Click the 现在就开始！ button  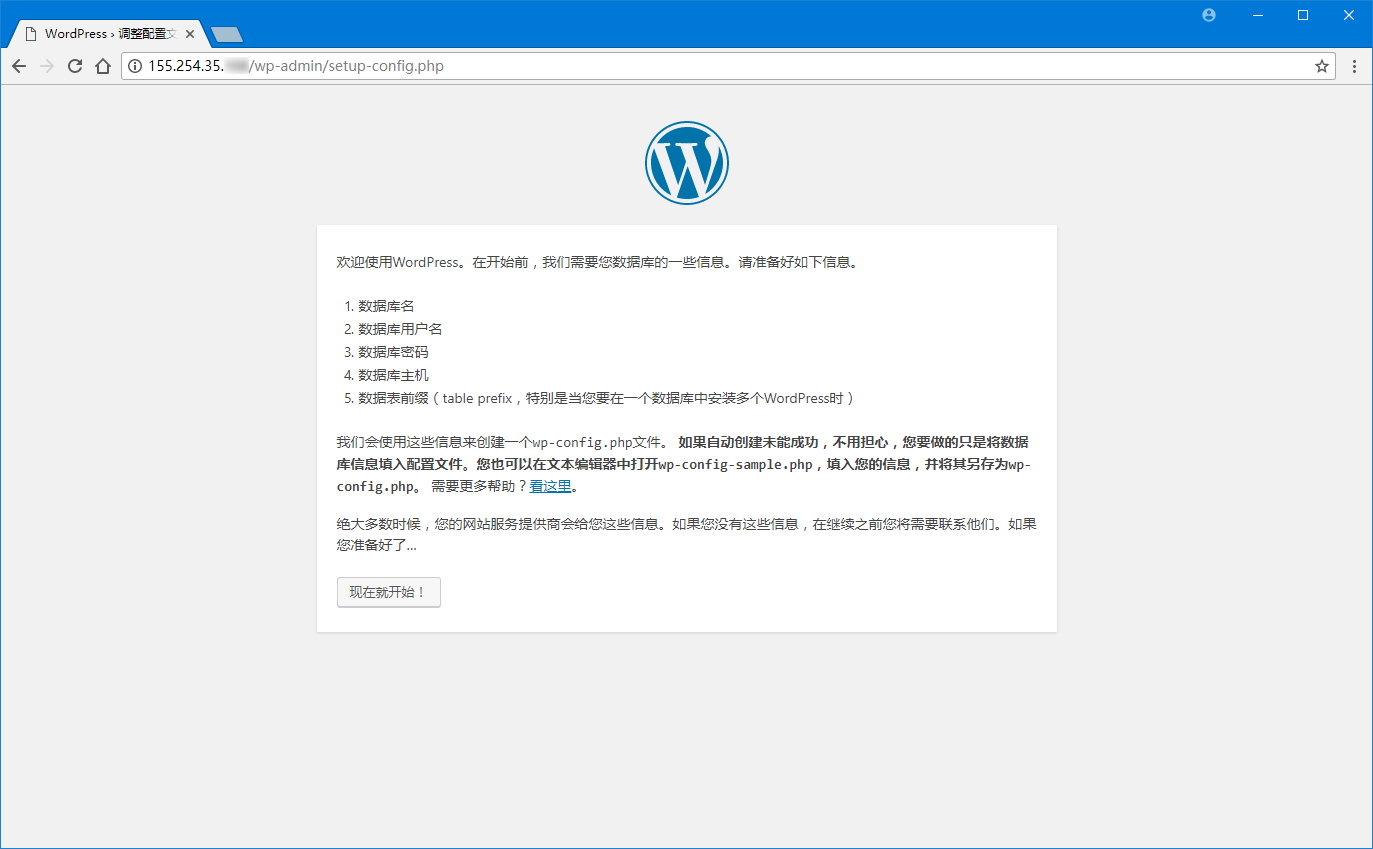(x=389, y=592)
